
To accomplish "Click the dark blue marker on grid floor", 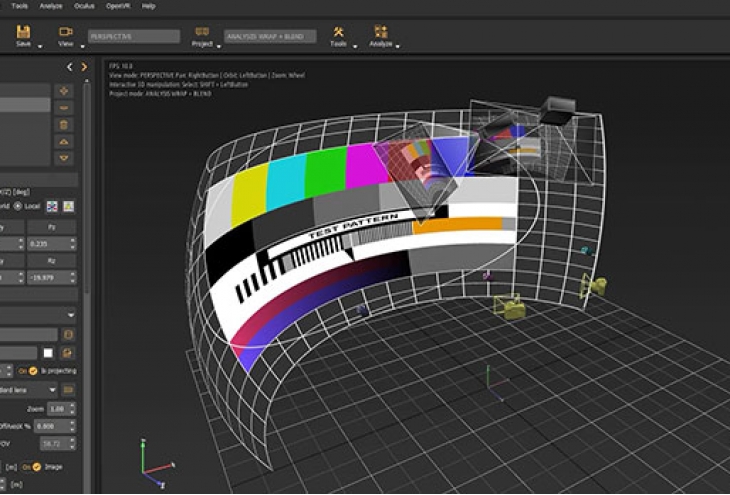I will [x=363, y=311].
